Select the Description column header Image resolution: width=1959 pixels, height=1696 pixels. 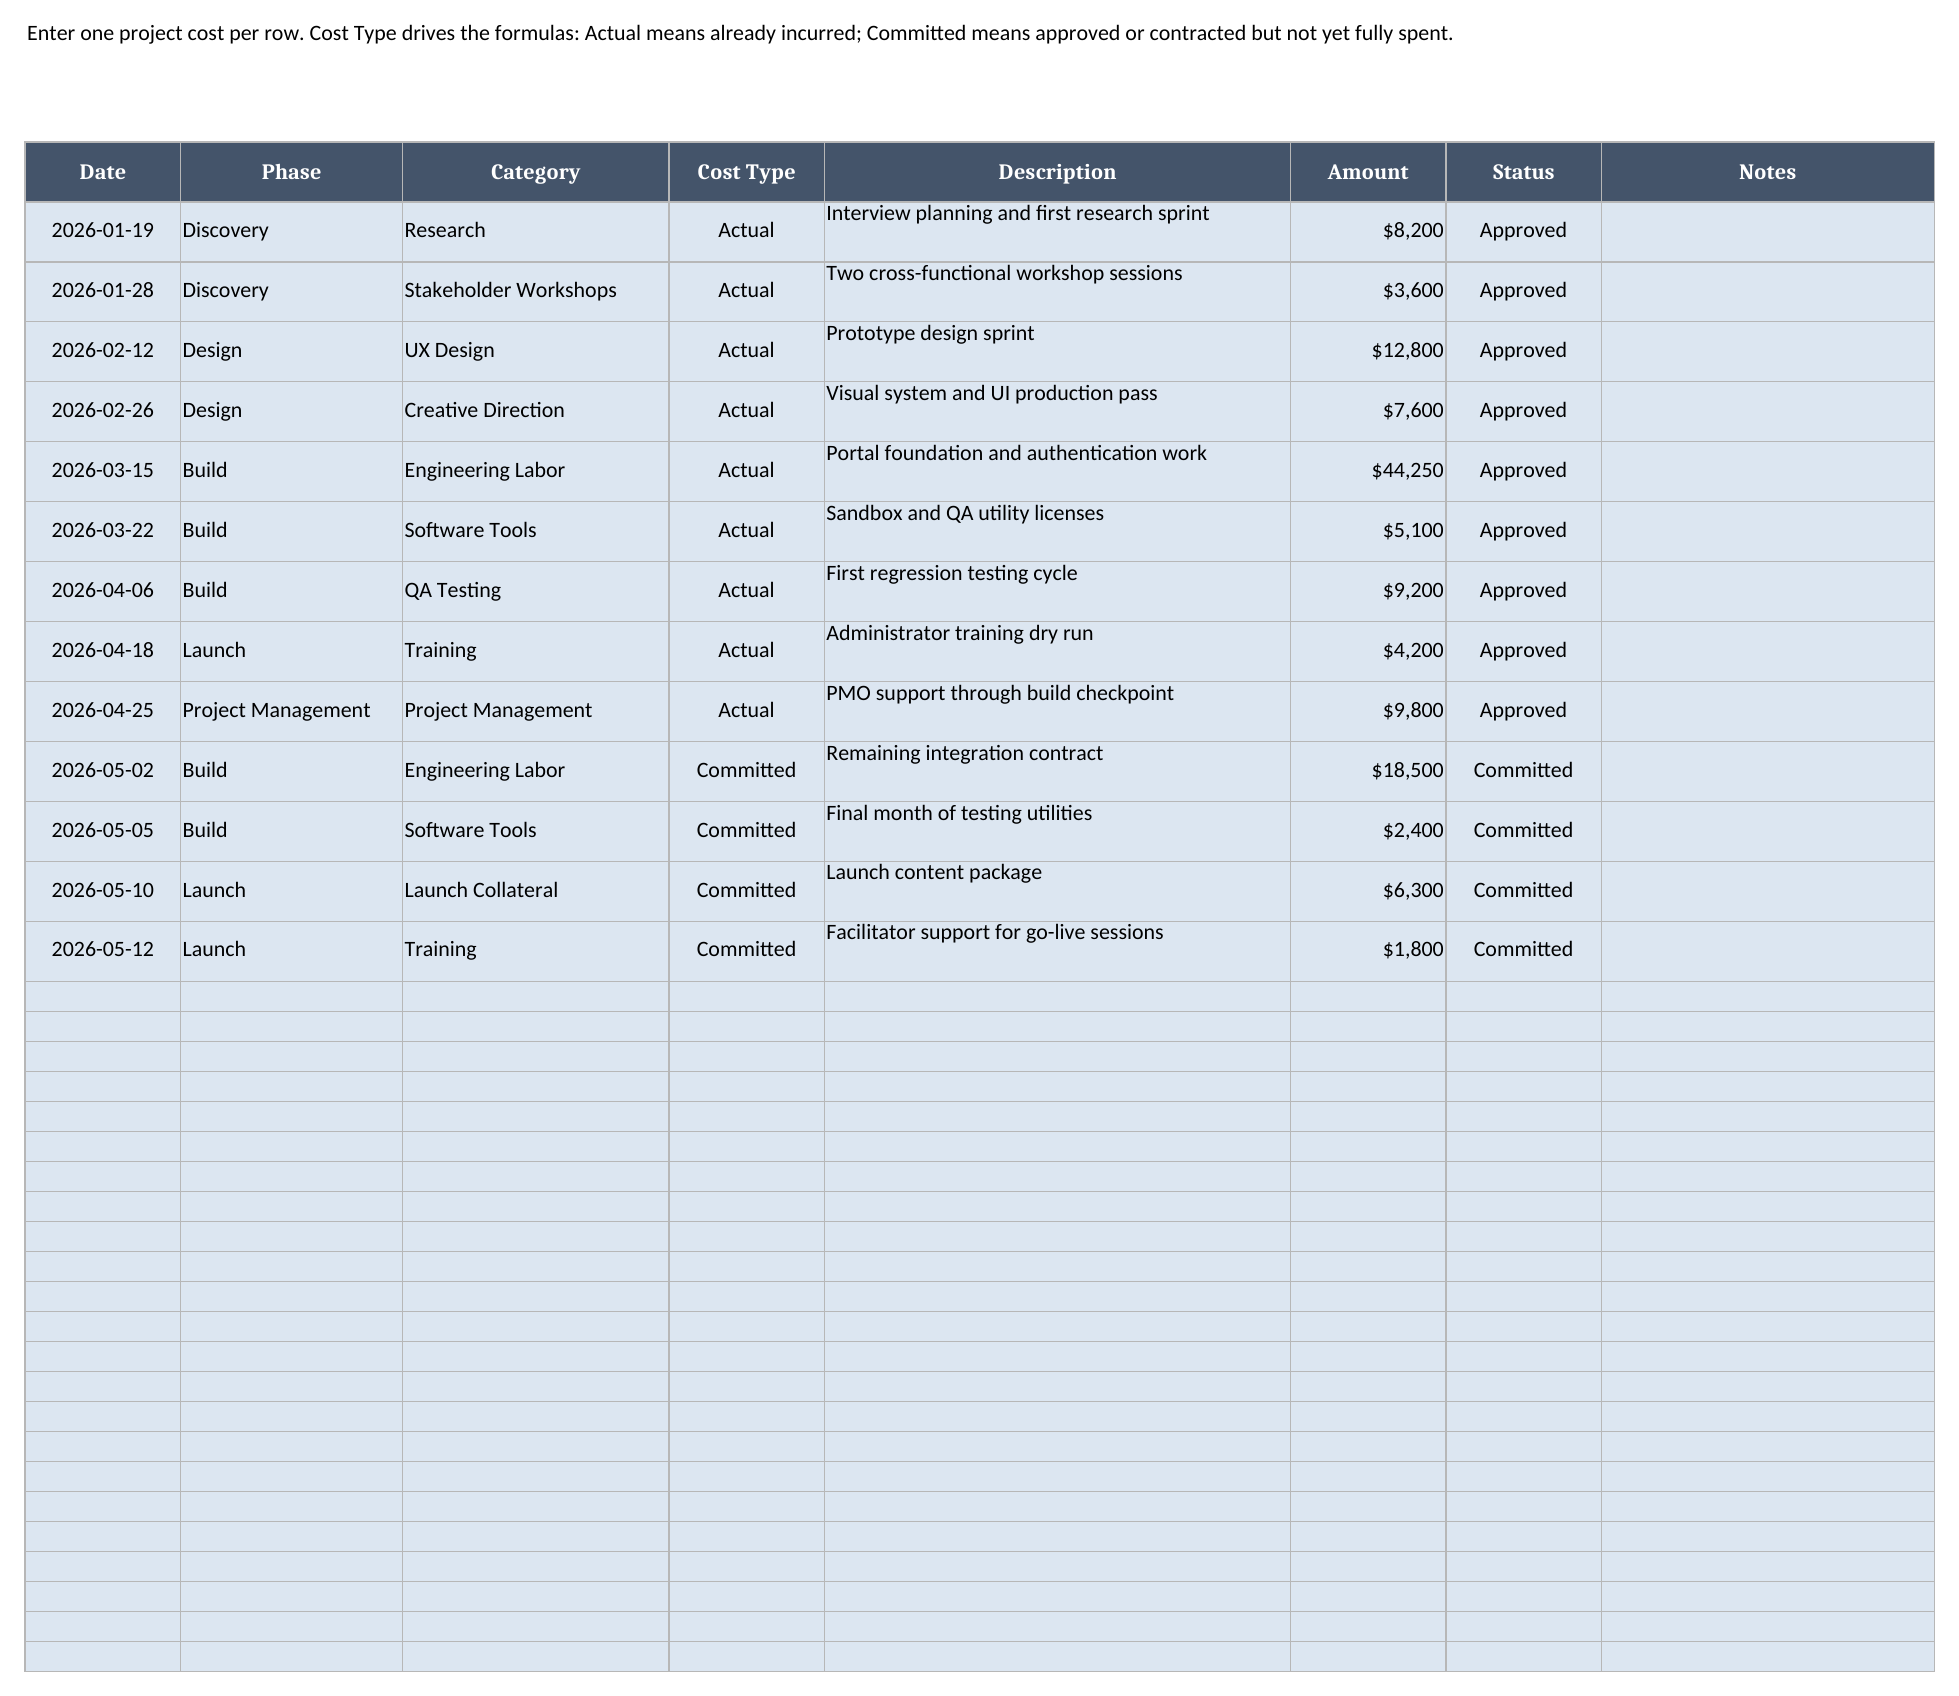(x=1057, y=172)
